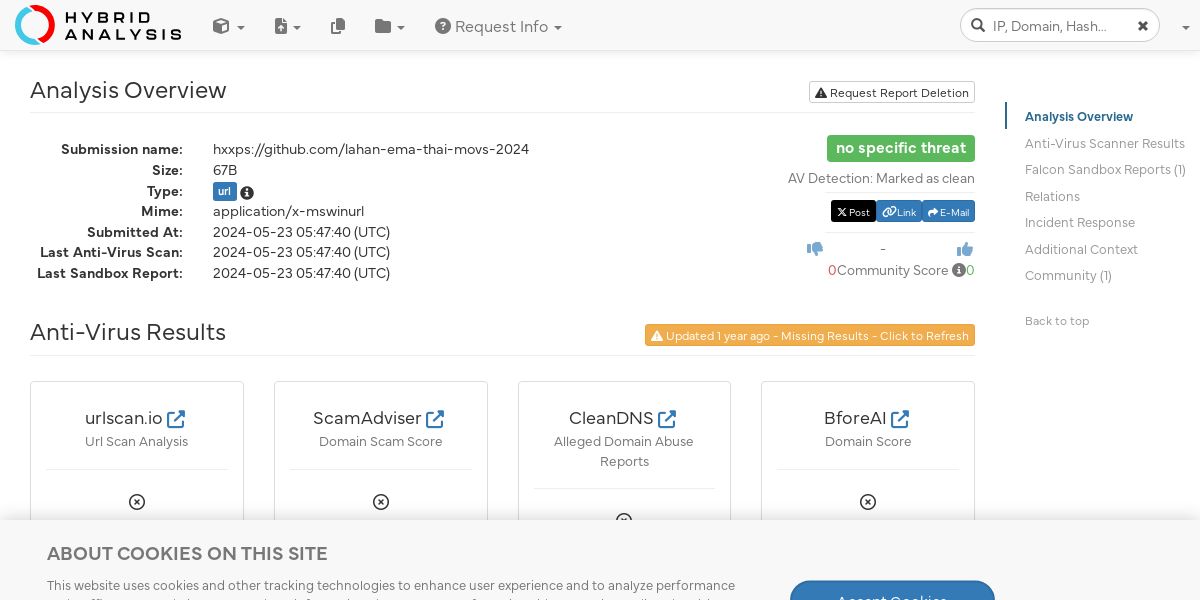Go to Analysis Overview sidebar section
Screen dimensions: 1200x600
pos(1079,117)
